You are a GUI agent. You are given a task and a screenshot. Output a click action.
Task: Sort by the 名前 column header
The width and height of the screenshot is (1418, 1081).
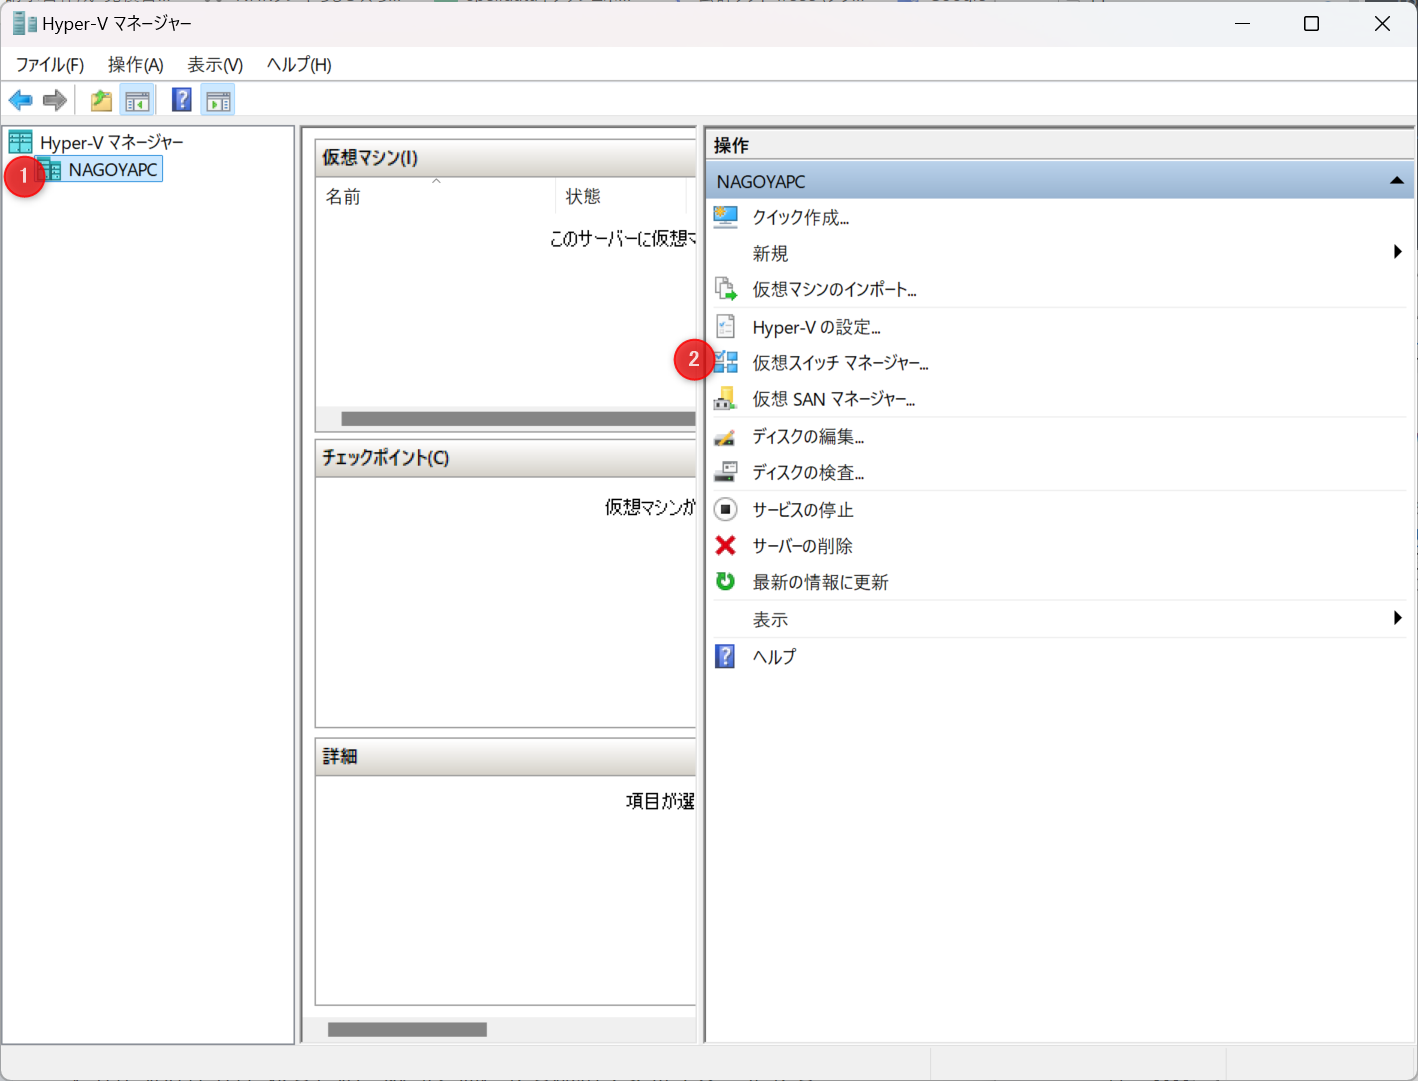(436, 196)
